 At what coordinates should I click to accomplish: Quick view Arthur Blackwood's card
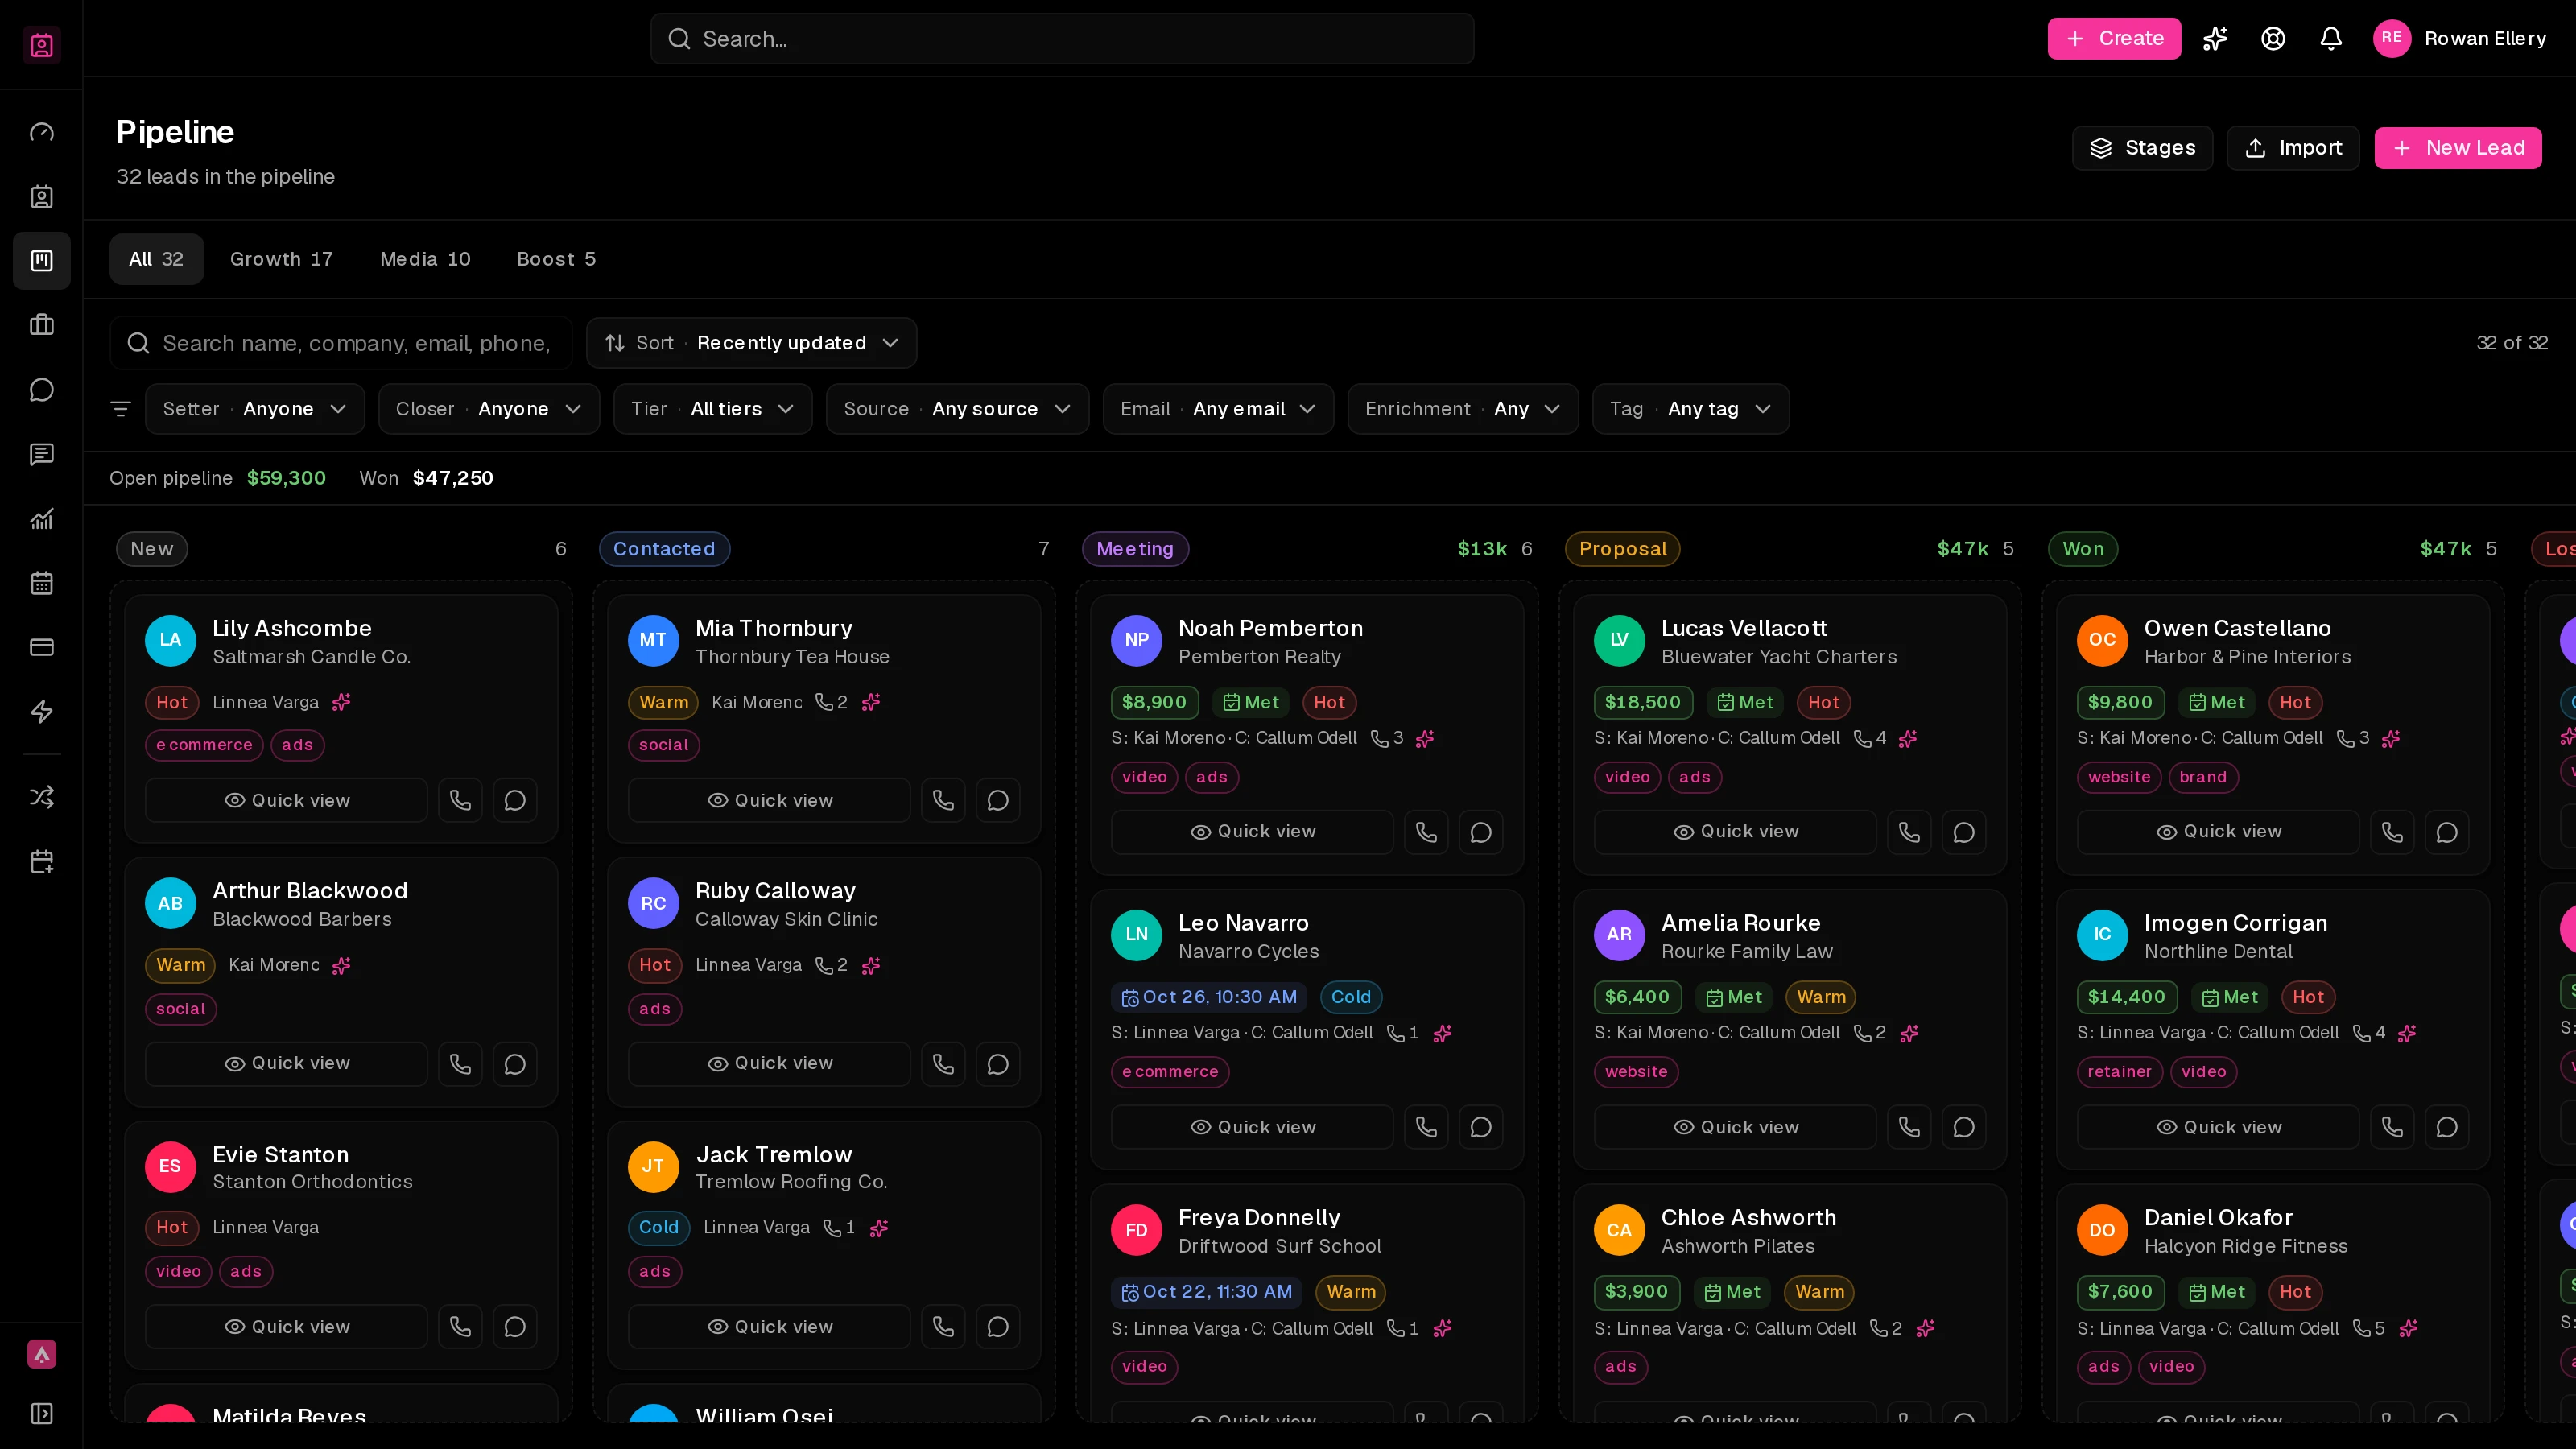click(286, 1063)
